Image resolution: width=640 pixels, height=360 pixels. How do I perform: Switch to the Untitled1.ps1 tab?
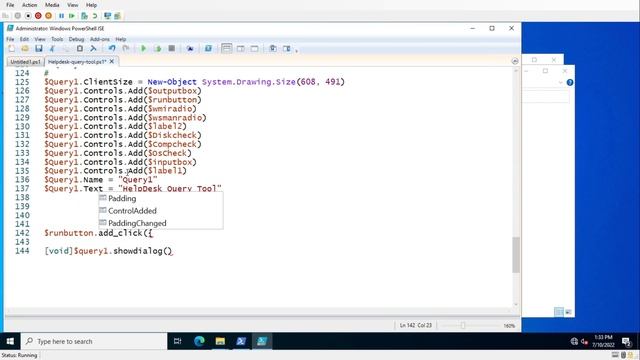25,62
